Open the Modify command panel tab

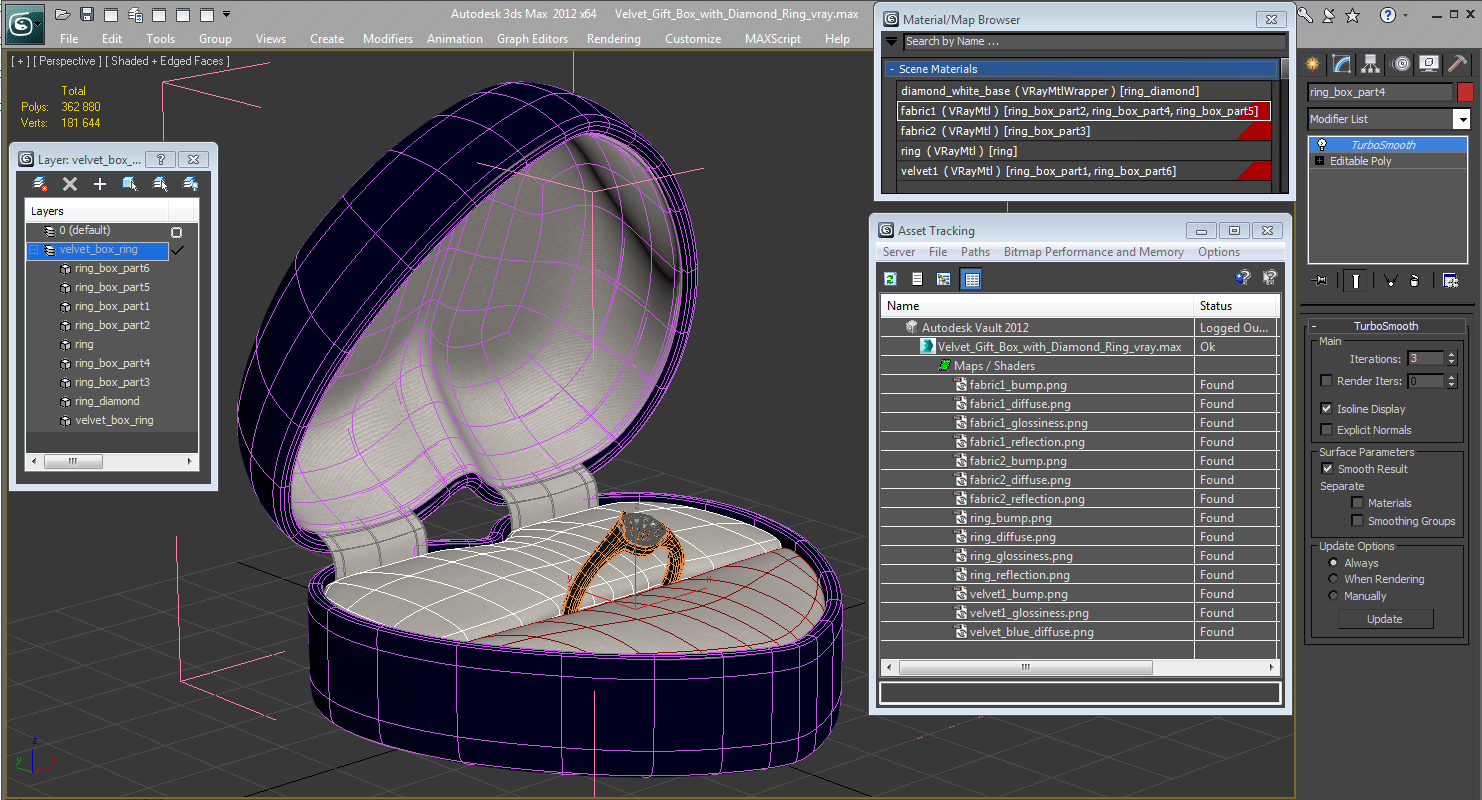1342,64
